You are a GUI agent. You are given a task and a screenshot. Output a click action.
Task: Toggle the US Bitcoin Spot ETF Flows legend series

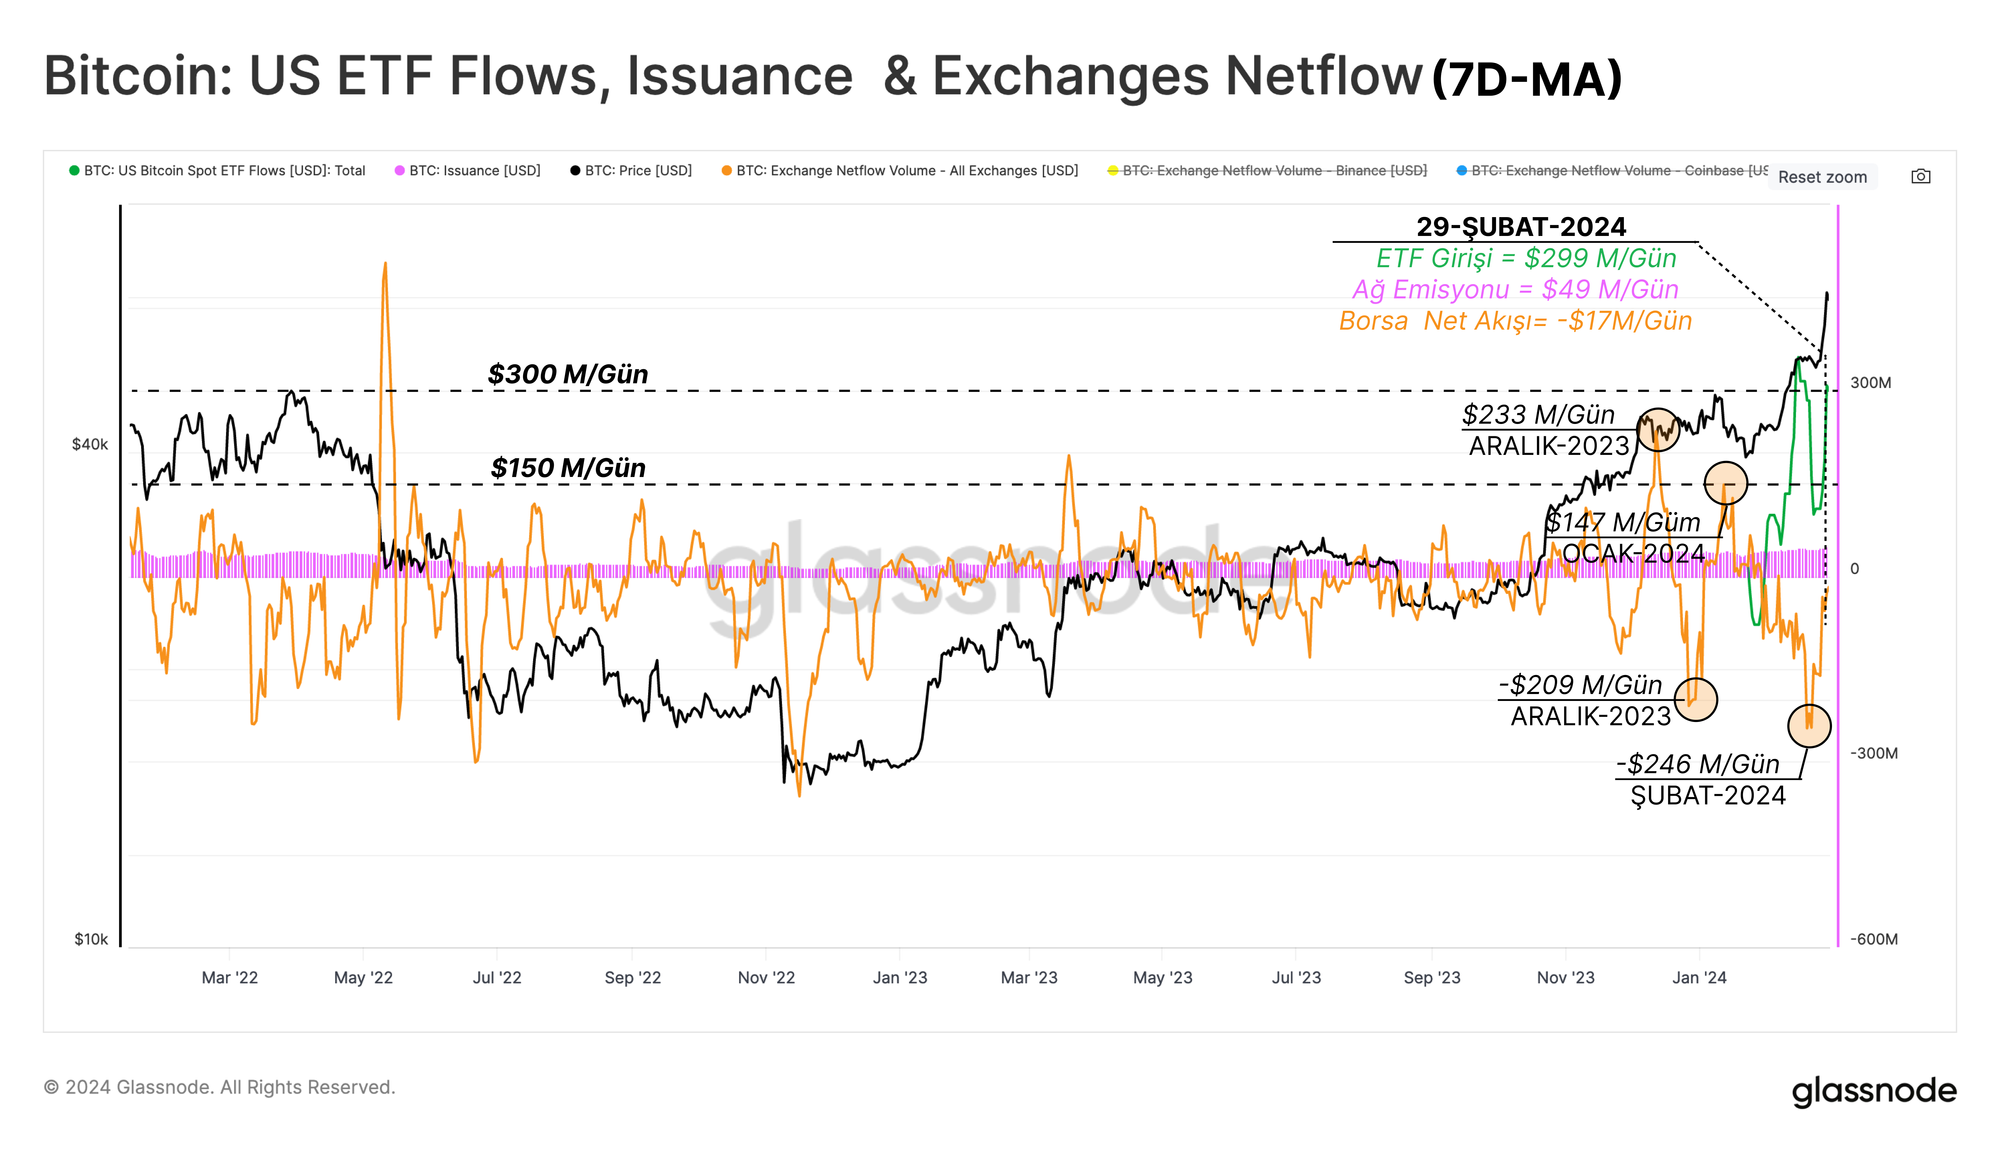(x=224, y=171)
